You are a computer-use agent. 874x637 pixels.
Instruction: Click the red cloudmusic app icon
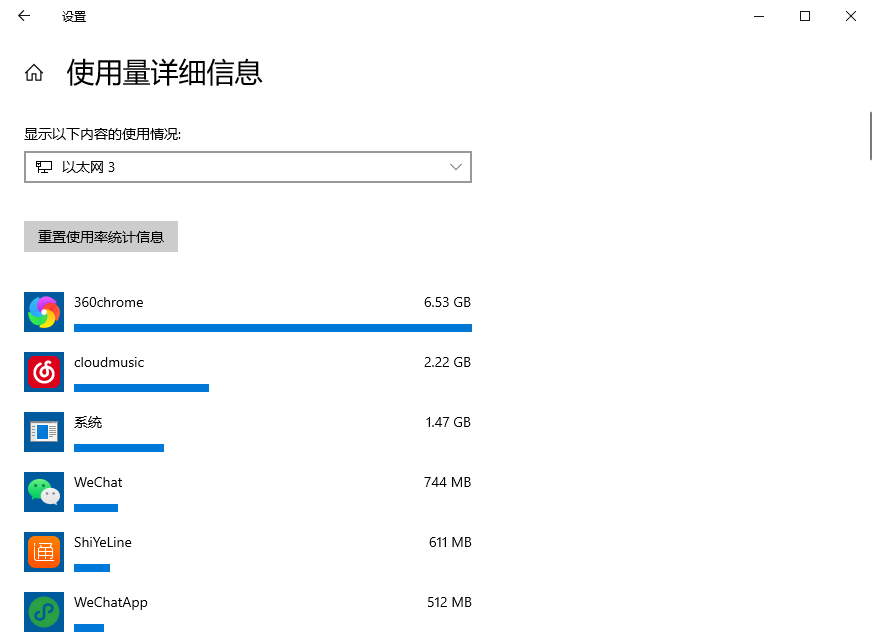[x=43, y=371]
